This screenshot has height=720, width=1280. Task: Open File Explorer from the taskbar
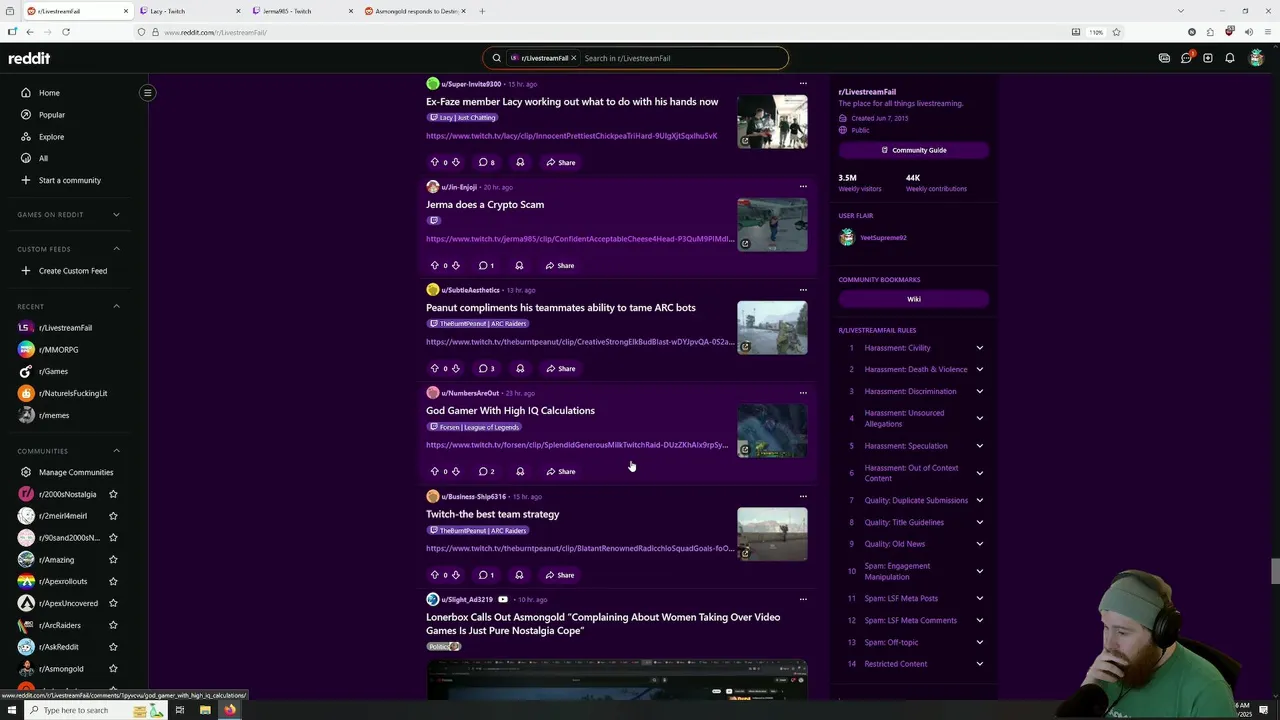(205, 710)
